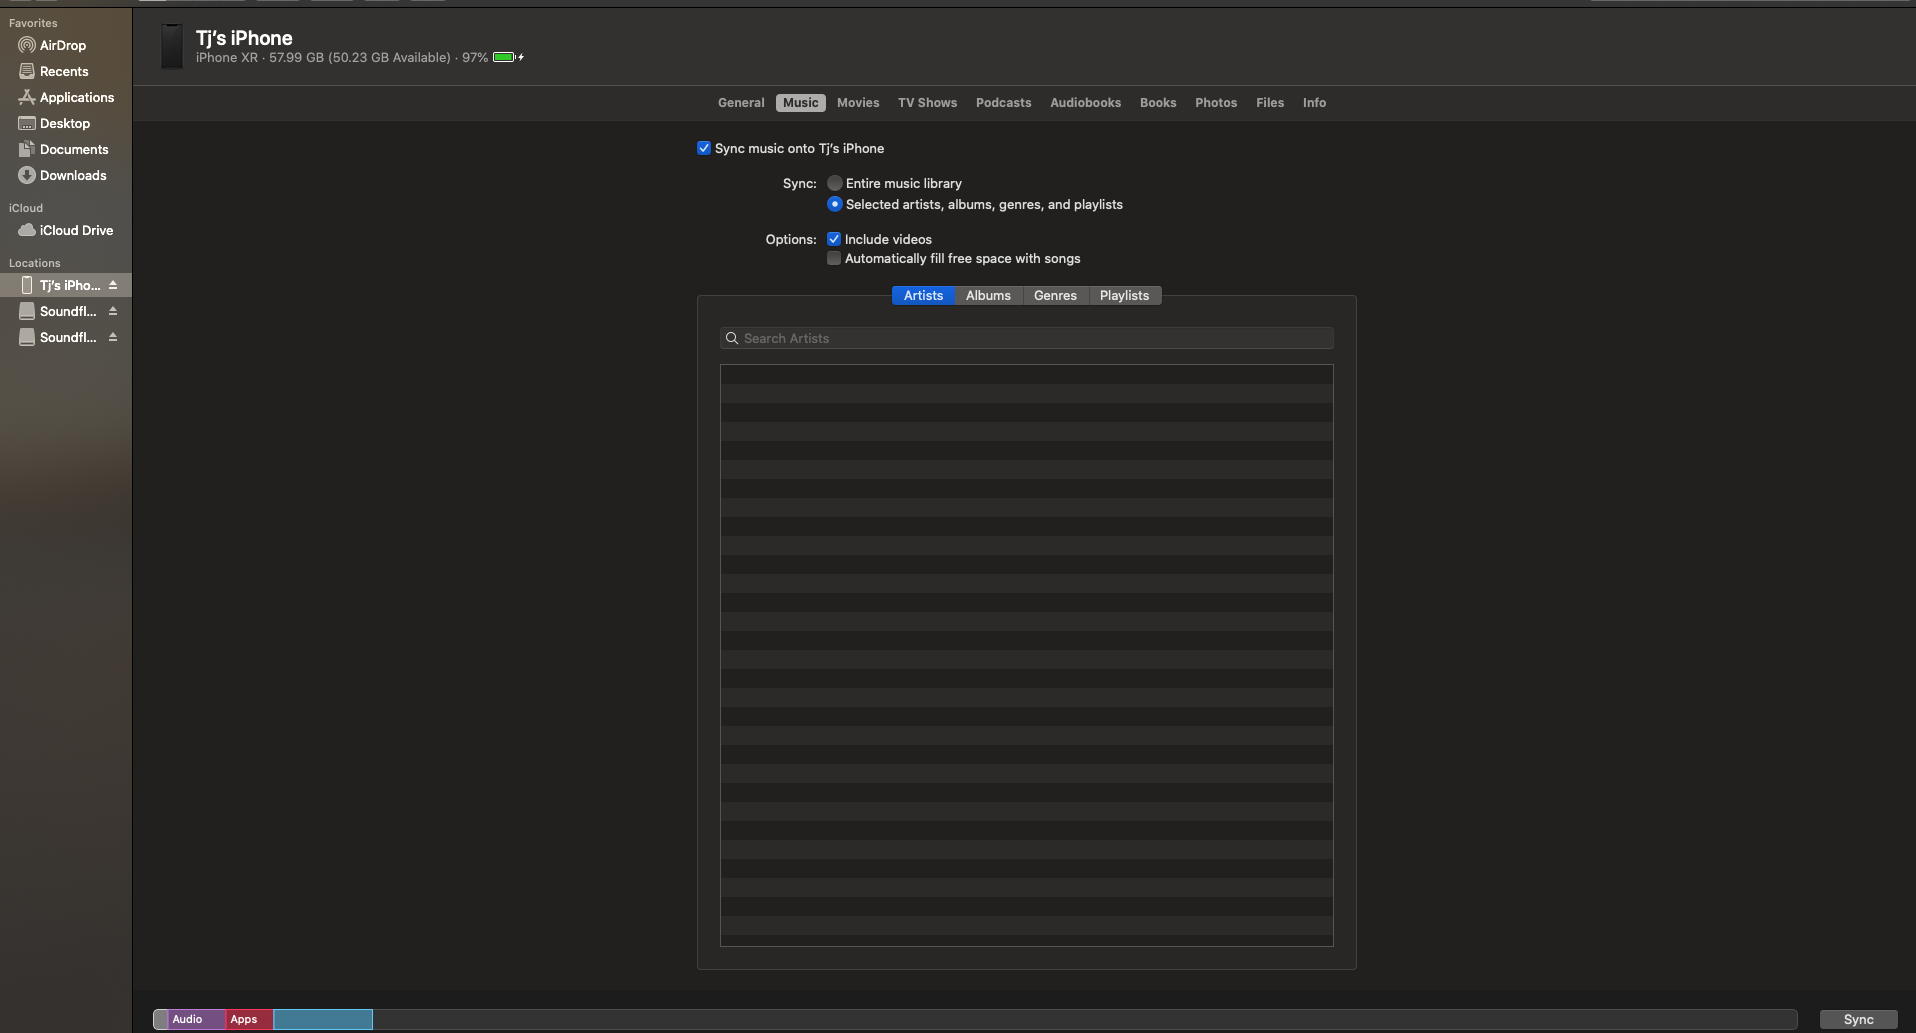Click the Tj's iPhone title text
1916x1033 pixels.
[x=244, y=38]
